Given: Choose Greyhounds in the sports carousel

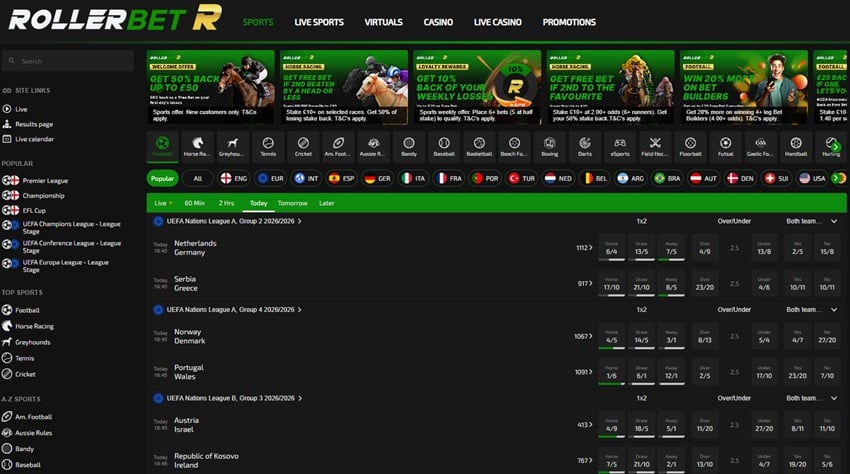Looking at the screenshot, I should point(233,146).
